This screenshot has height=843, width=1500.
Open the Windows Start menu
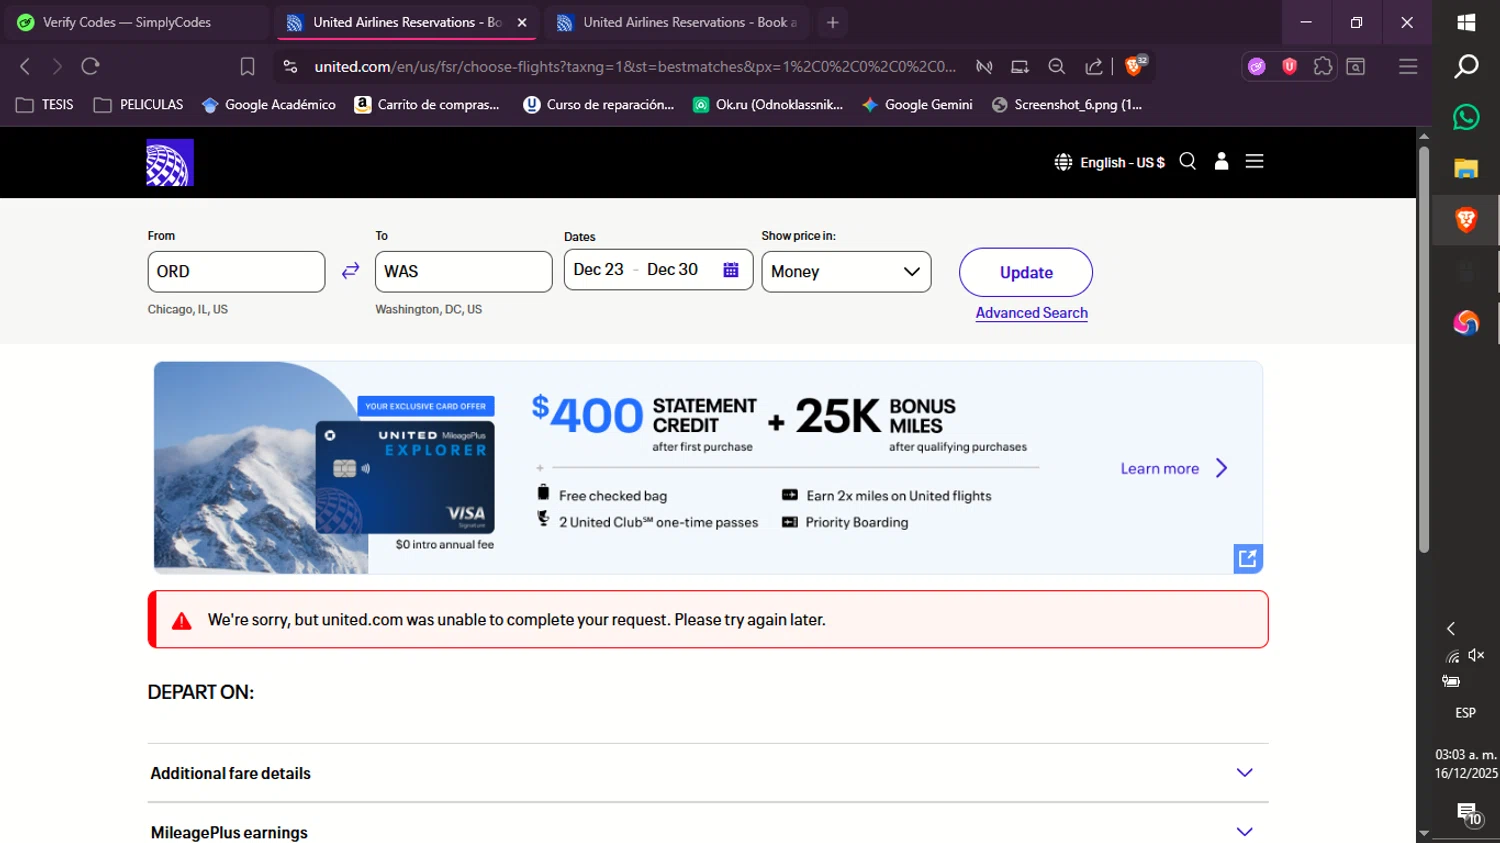[x=1466, y=22]
